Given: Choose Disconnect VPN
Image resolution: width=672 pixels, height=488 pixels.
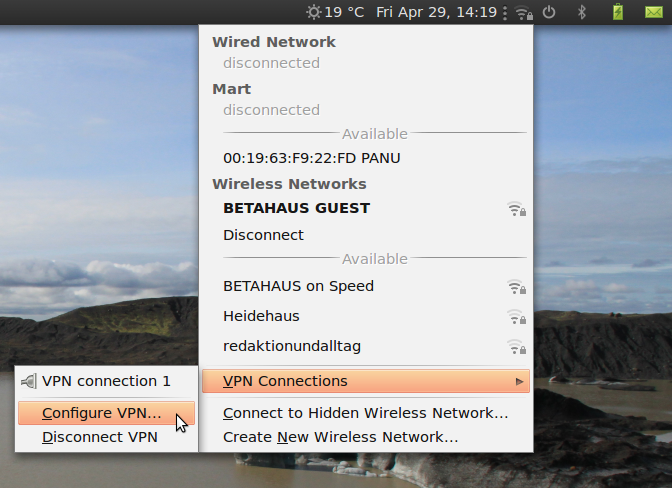Looking at the screenshot, I should click(100, 437).
